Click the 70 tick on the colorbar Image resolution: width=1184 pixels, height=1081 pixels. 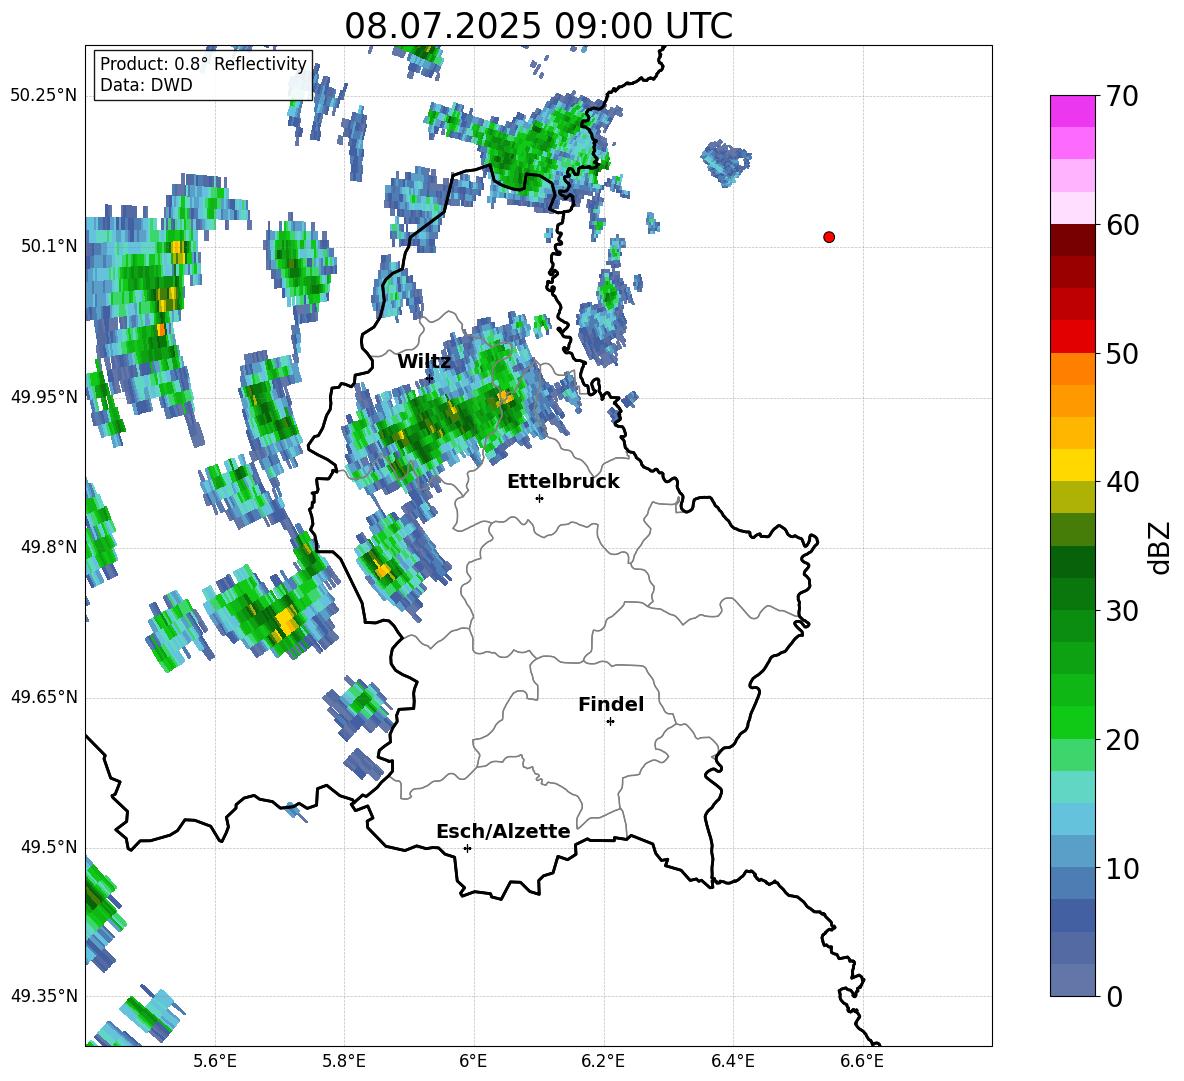(x=1122, y=96)
